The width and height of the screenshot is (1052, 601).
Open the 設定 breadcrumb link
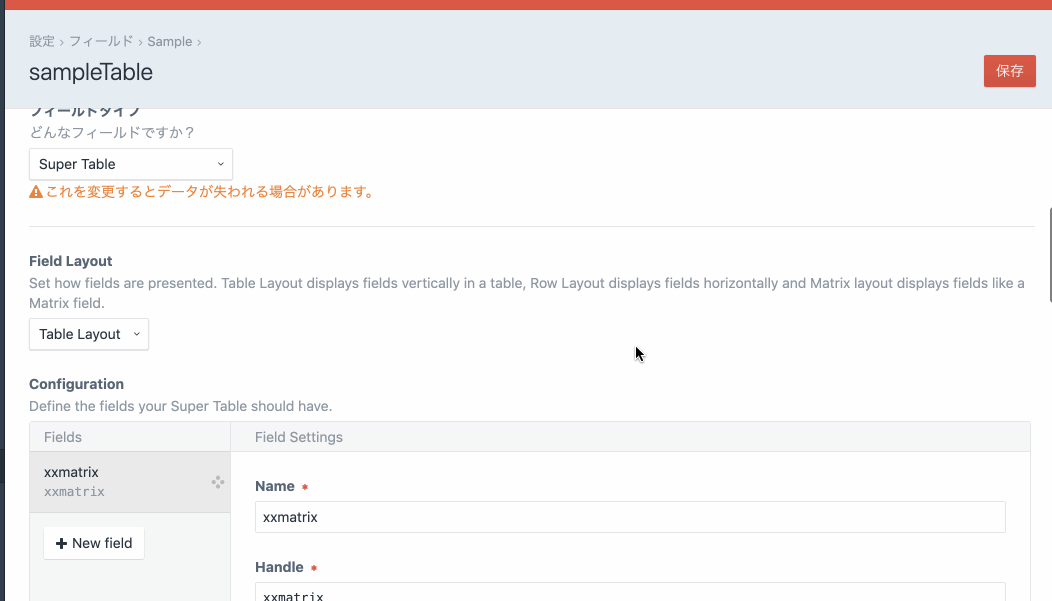tap(42, 41)
